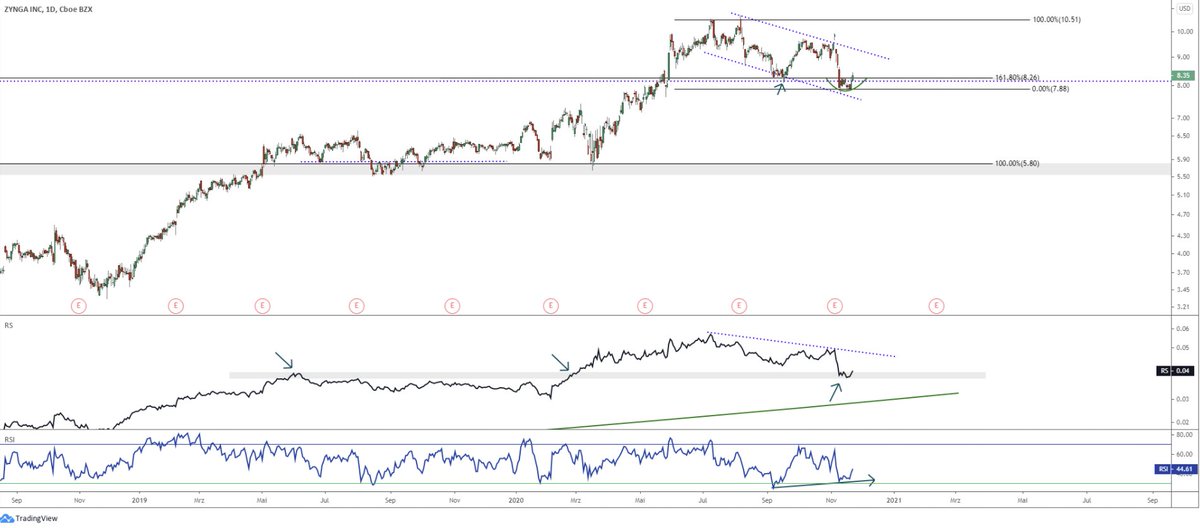Click the 0.03 value on RS axis
The height and width of the screenshot is (528, 1200).
click(x=1185, y=398)
